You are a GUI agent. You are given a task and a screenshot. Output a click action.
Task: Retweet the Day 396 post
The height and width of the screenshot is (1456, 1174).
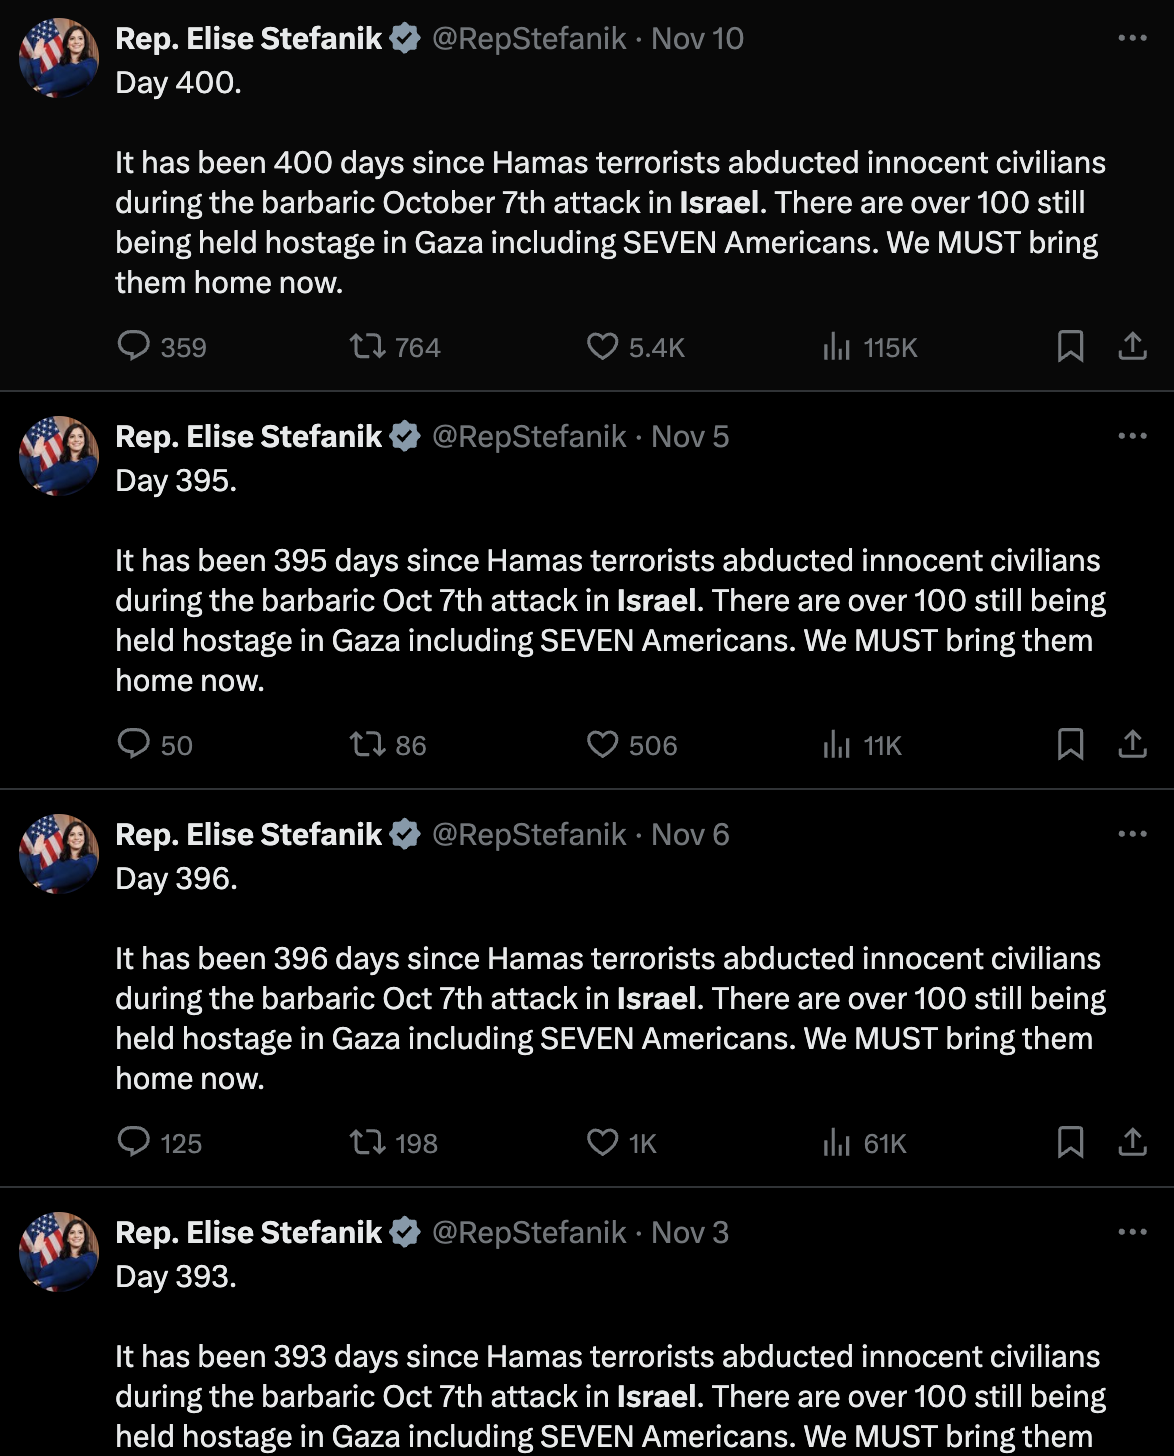pyautogui.click(x=367, y=1142)
